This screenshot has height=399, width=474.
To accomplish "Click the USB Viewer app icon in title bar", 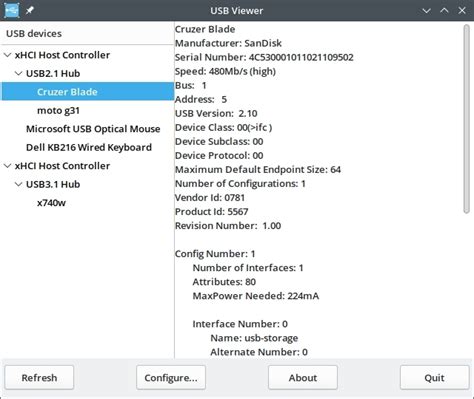I will (11, 10).
